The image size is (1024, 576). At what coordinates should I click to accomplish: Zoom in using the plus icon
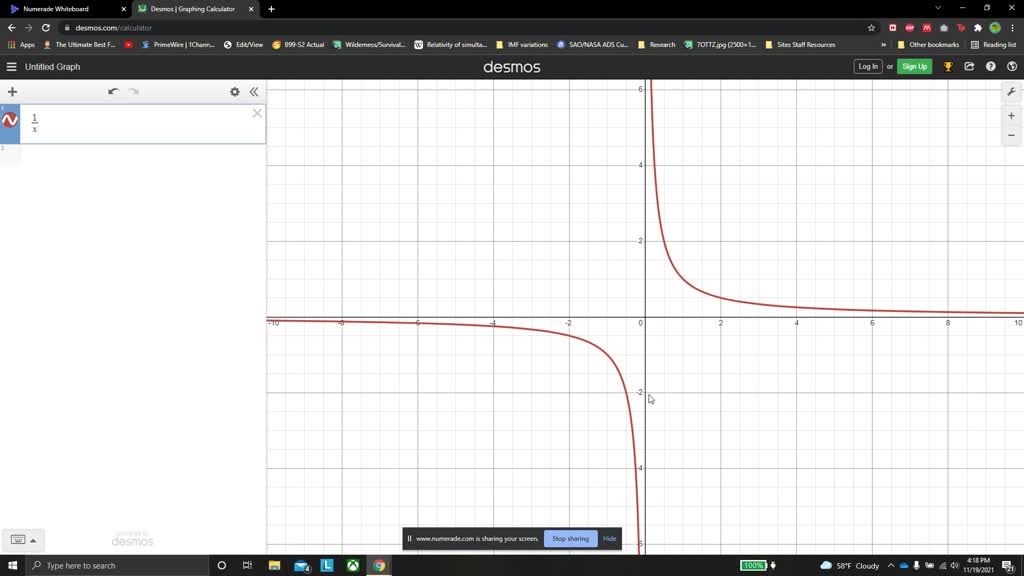(x=1011, y=115)
